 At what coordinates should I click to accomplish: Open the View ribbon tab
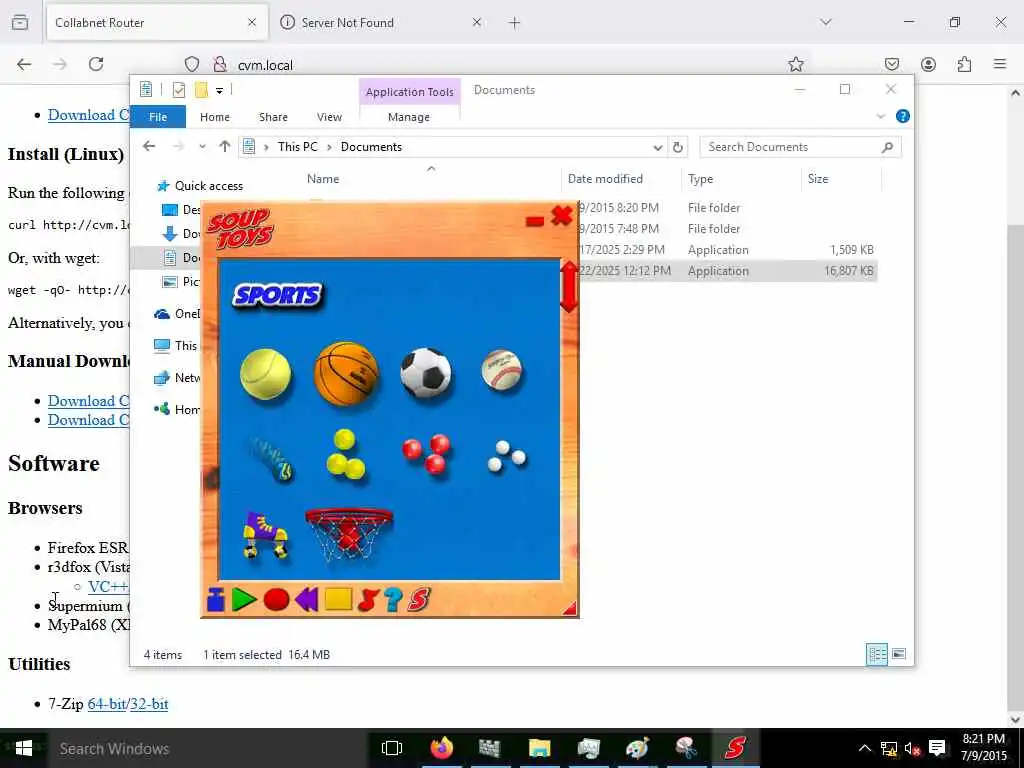pos(329,117)
